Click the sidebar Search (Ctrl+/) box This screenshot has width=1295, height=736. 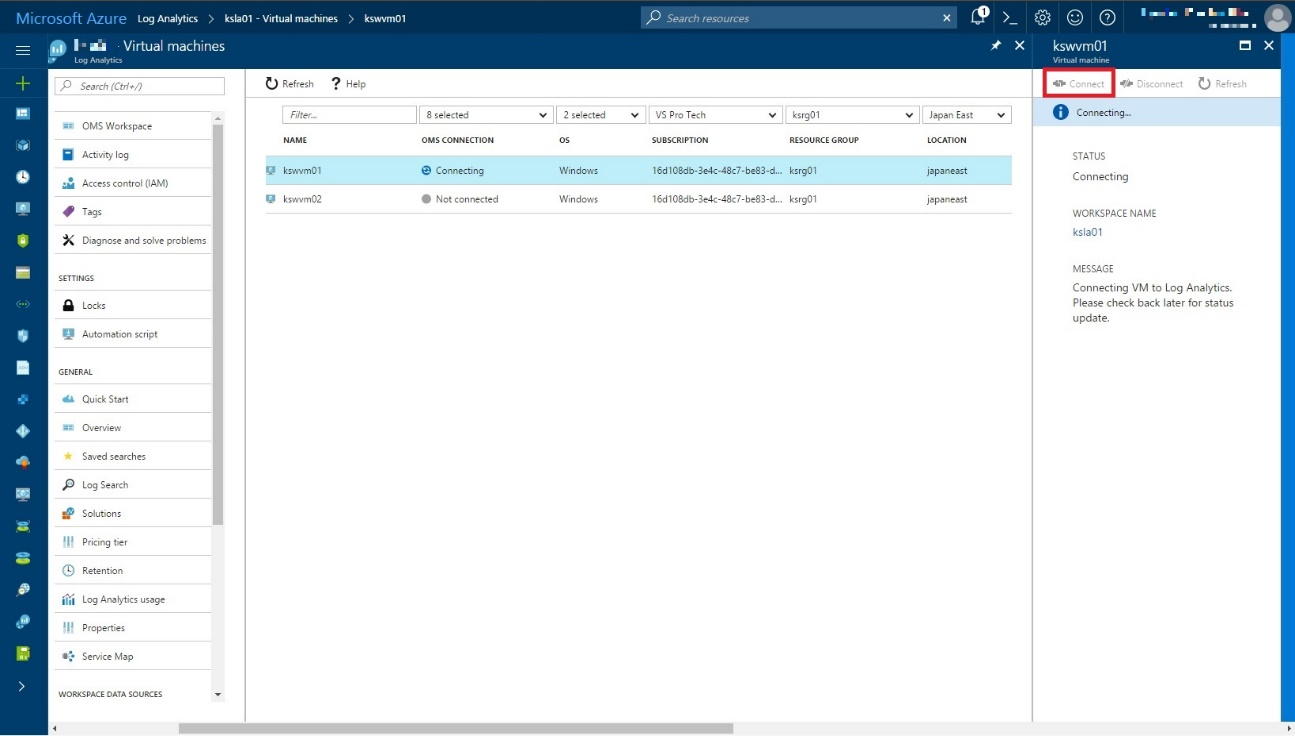(140, 86)
